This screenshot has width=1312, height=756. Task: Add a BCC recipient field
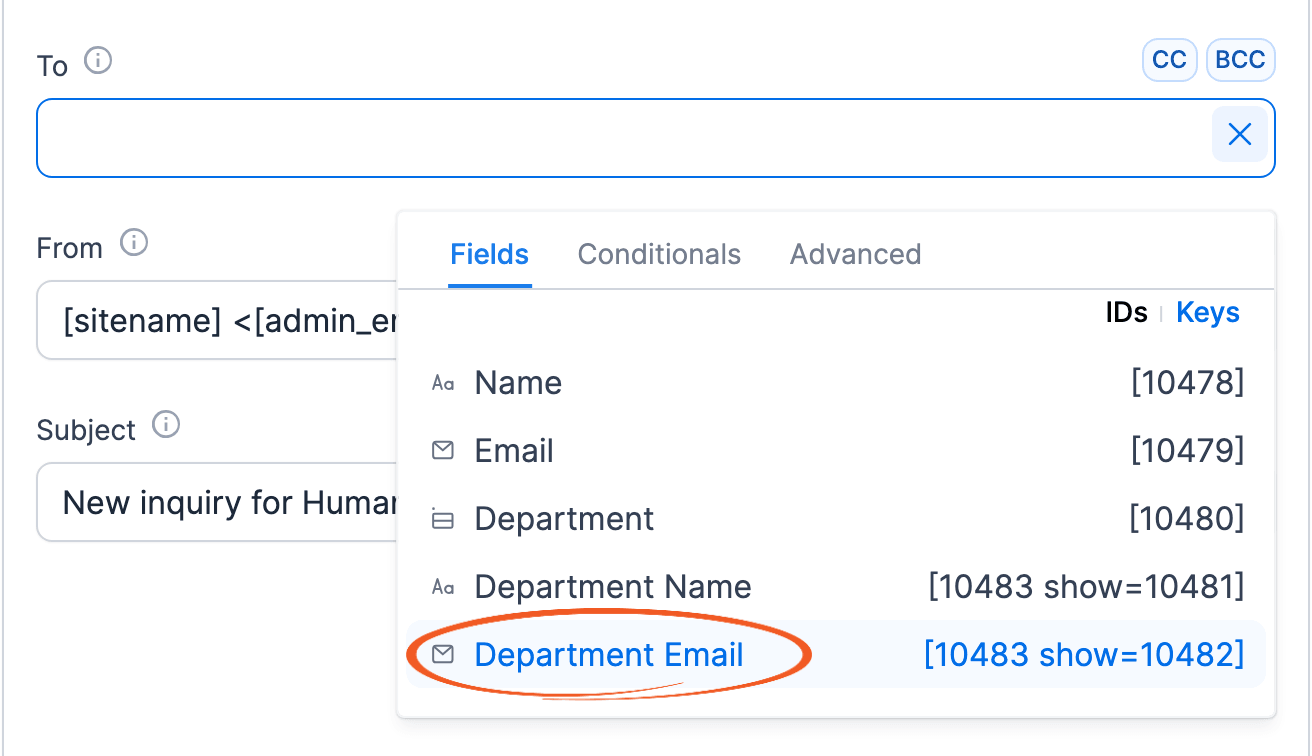pos(1240,60)
